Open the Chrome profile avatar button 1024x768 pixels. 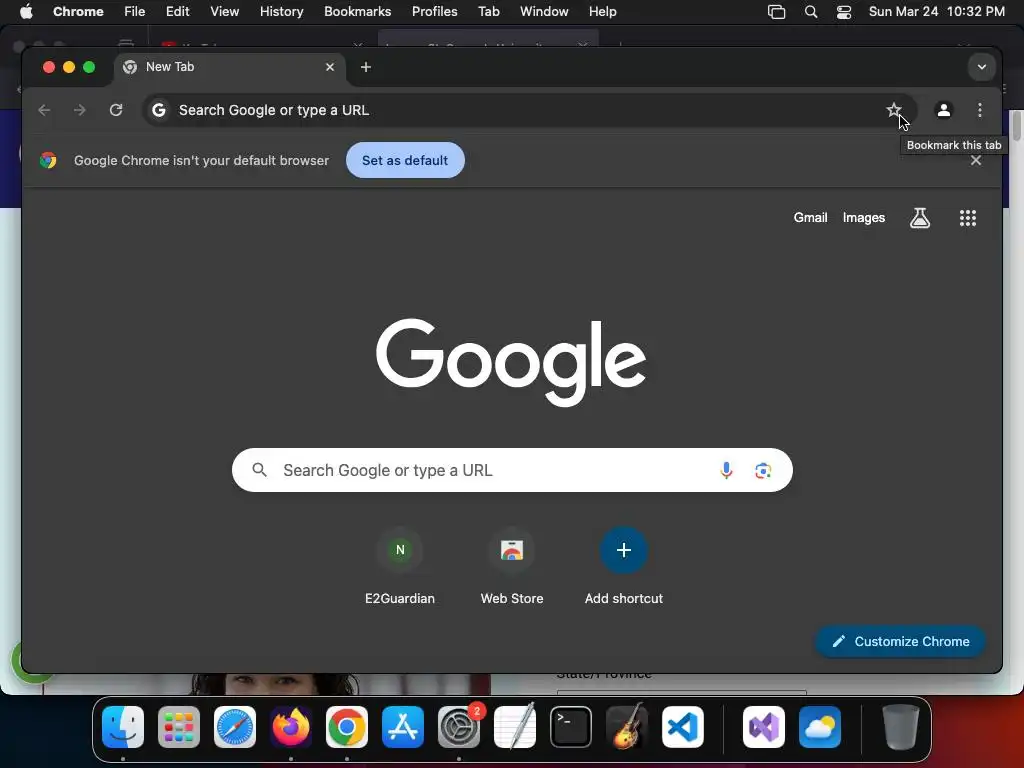tap(943, 110)
